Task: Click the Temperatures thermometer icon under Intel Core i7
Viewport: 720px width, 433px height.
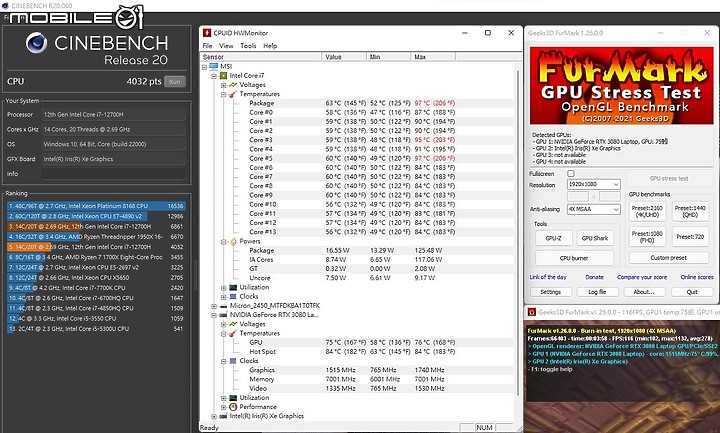Action: [x=233, y=94]
